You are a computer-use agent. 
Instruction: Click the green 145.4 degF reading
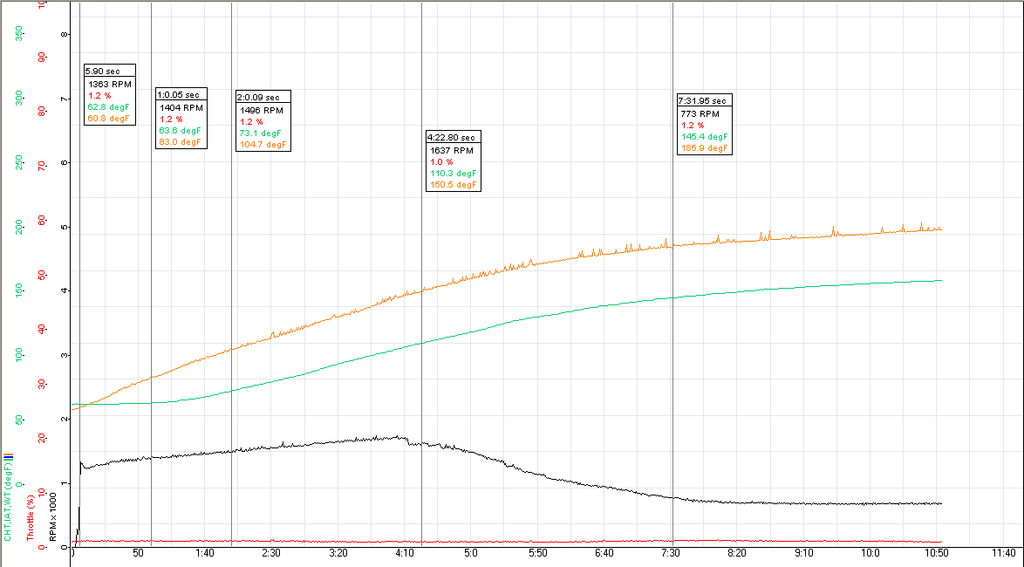[x=705, y=137]
